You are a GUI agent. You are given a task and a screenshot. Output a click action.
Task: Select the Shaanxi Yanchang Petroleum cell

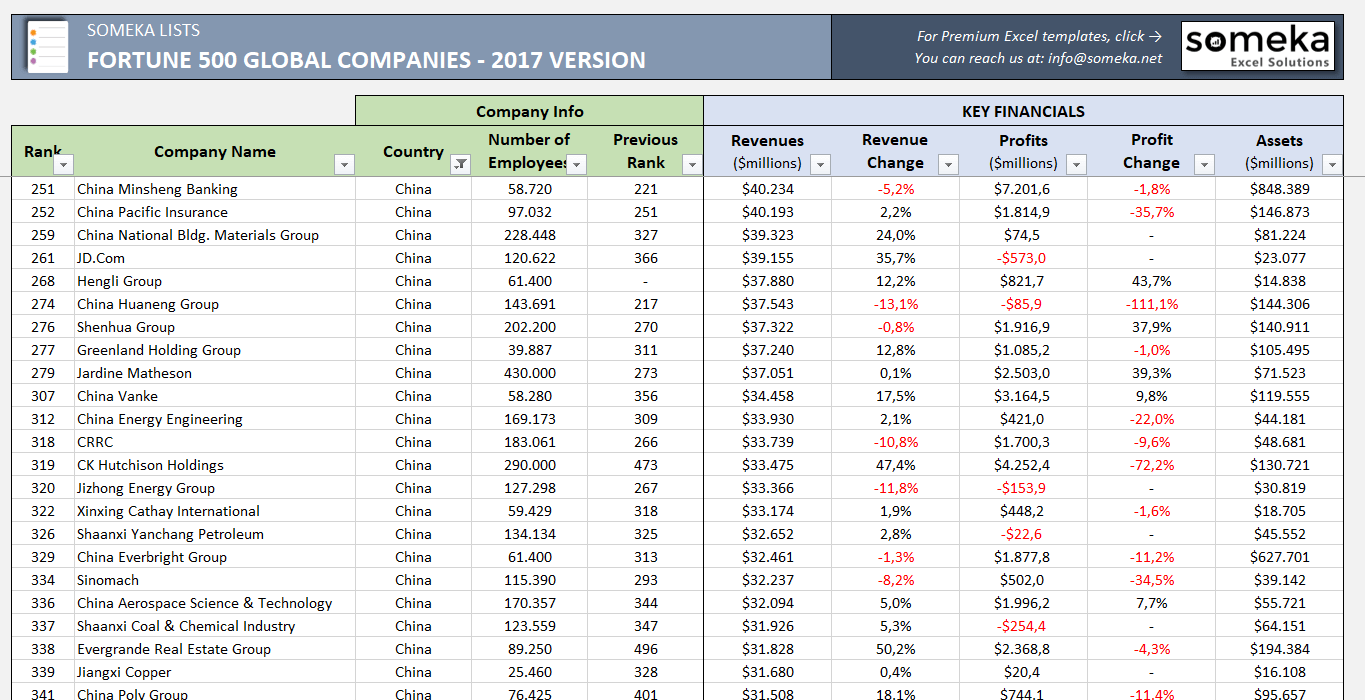[214, 534]
